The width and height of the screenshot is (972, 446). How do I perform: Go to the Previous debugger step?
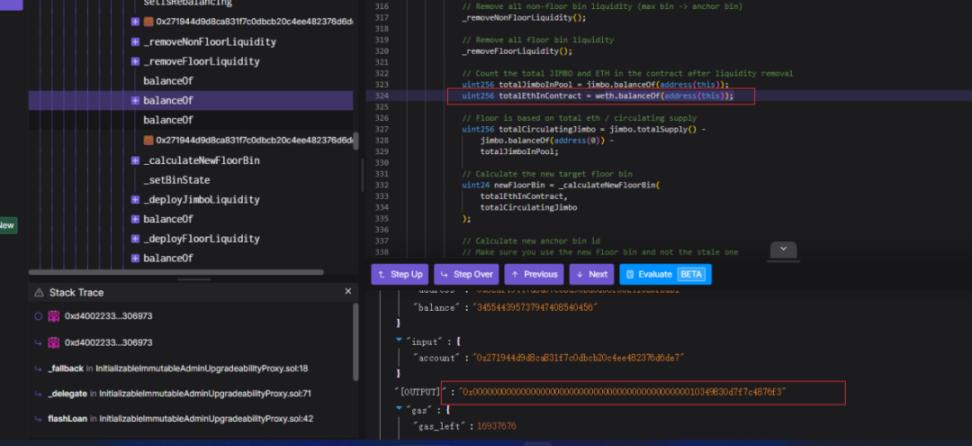click(x=535, y=274)
